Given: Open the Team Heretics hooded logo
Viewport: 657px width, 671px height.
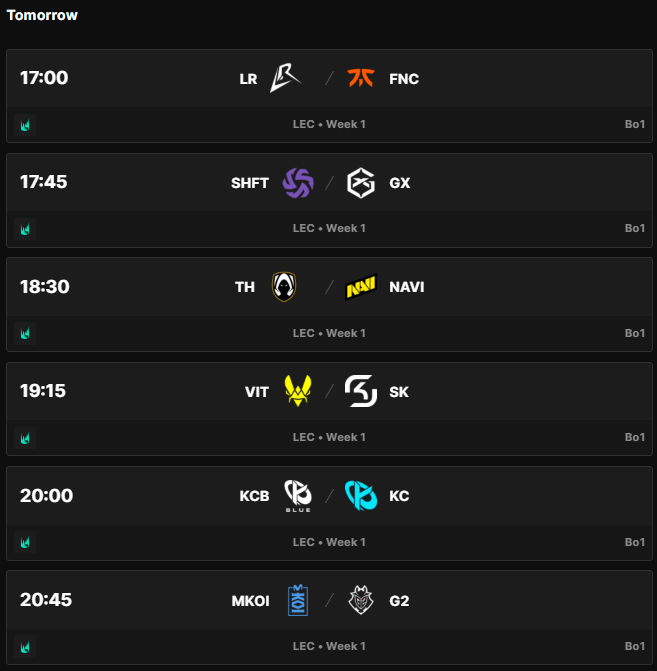Looking at the screenshot, I should [284, 287].
